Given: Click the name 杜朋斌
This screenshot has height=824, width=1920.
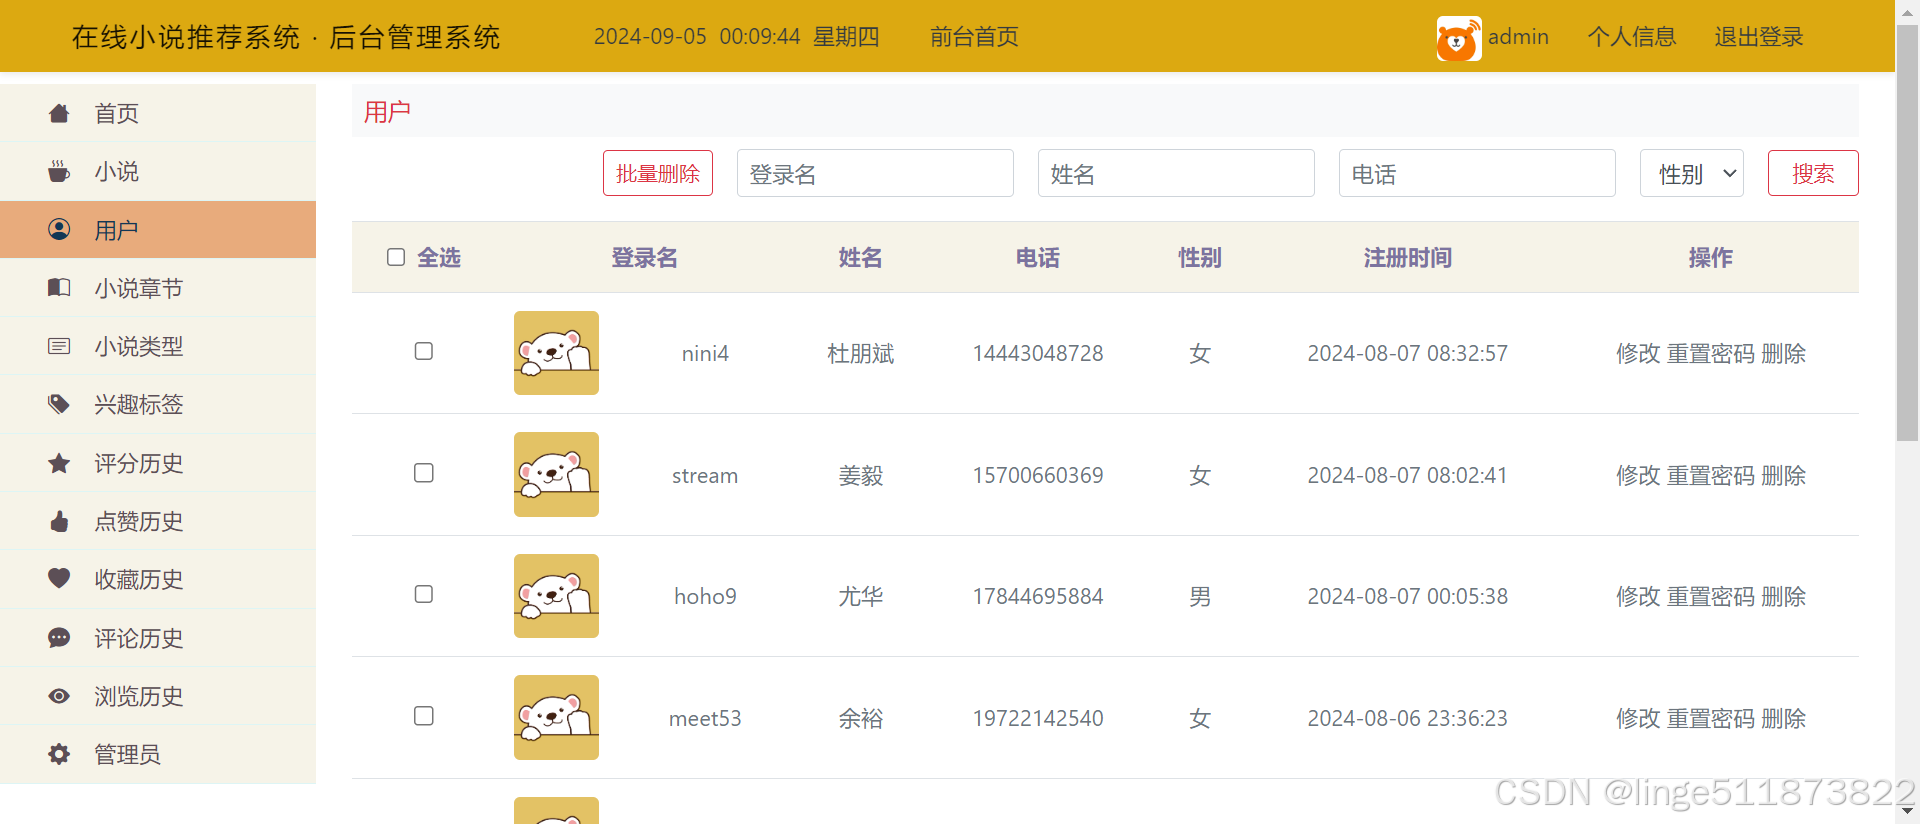Looking at the screenshot, I should click(x=860, y=353).
